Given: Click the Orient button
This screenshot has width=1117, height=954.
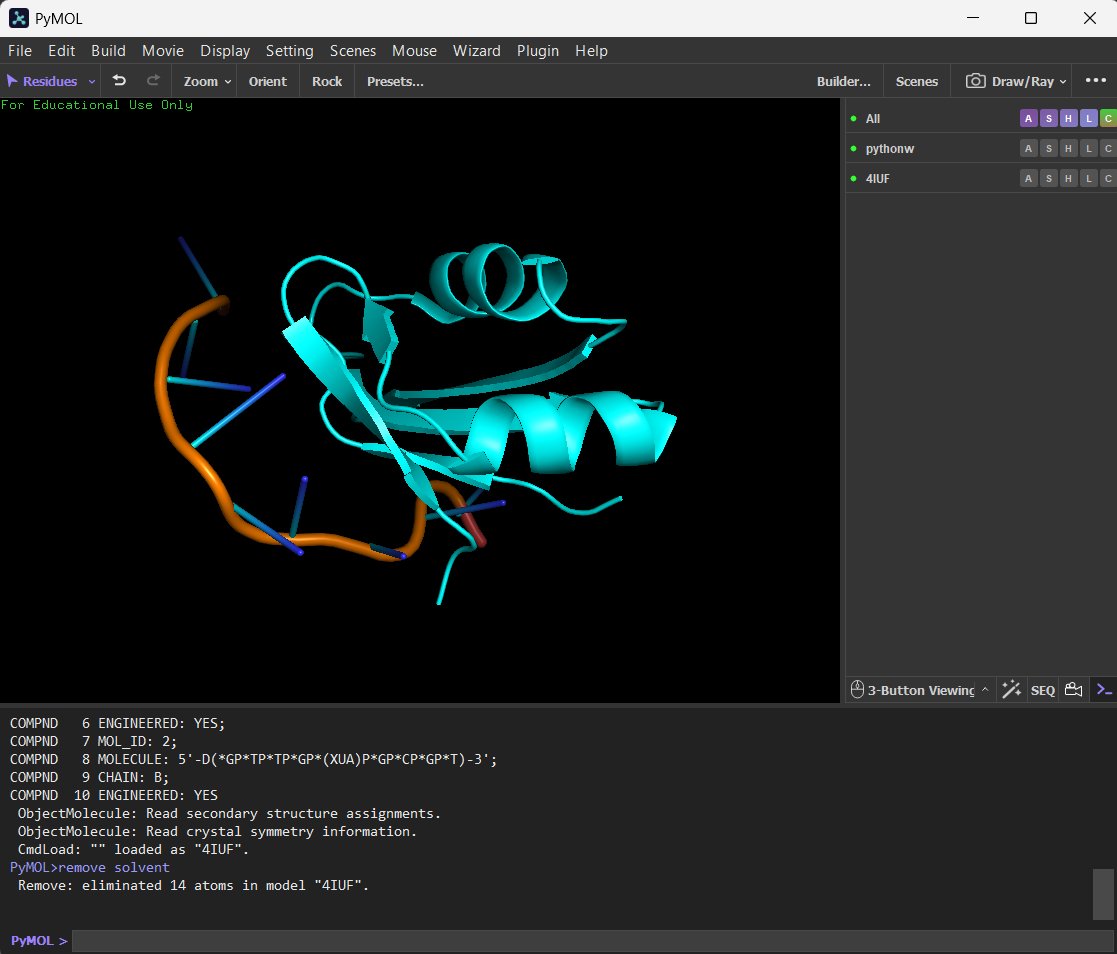Looking at the screenshot, I should [267, 81].
